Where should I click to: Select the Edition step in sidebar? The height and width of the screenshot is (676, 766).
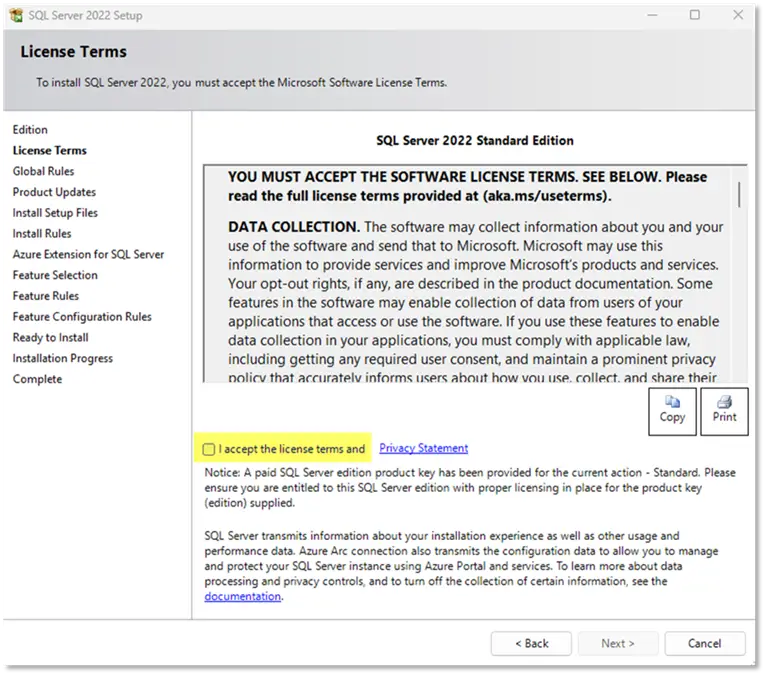pyautogui.click(x=30, y=129)
